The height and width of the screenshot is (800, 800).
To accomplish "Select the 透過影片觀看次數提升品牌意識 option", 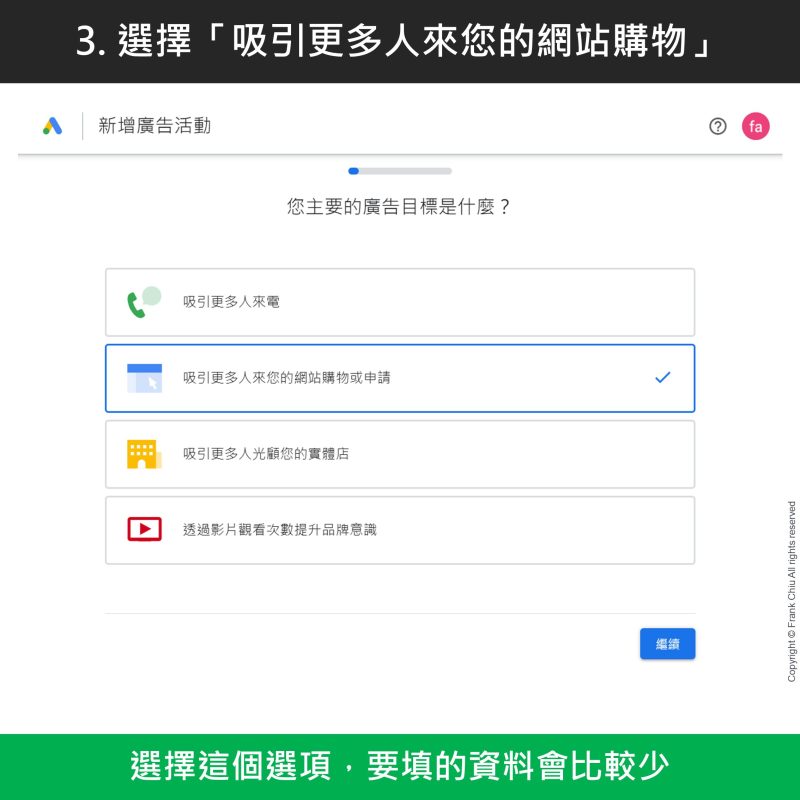I will click(400, 530).
